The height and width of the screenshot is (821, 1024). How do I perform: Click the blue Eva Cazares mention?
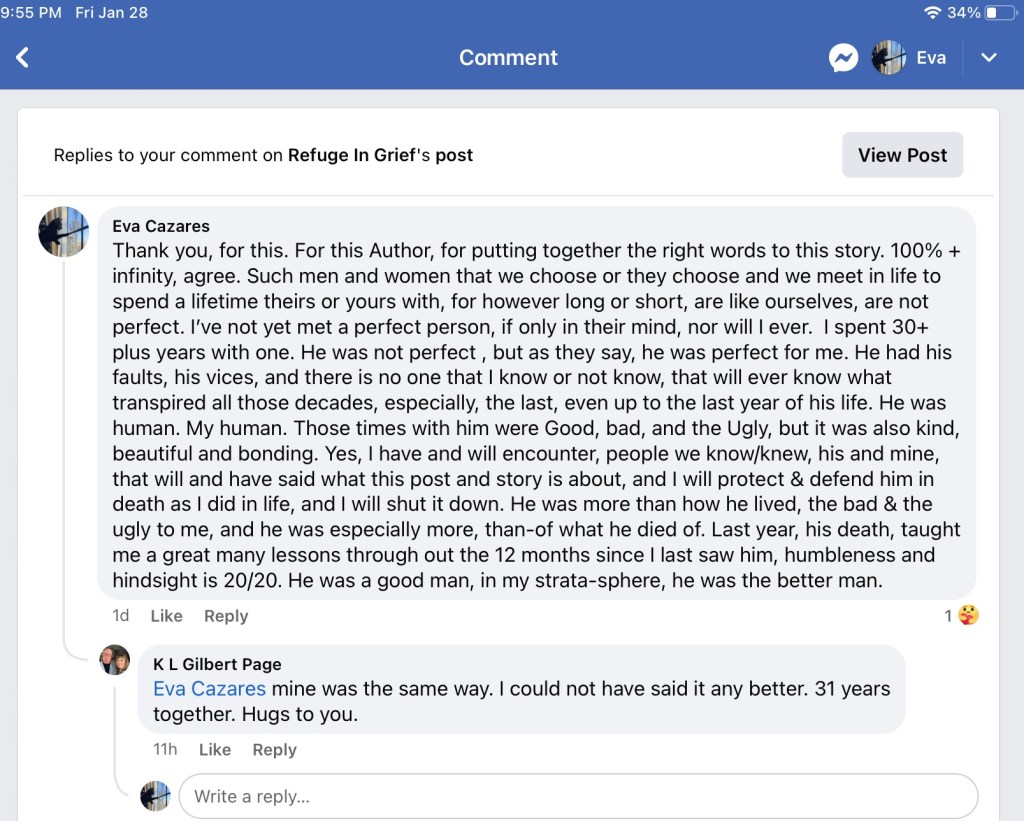click(x=209, y=689)
